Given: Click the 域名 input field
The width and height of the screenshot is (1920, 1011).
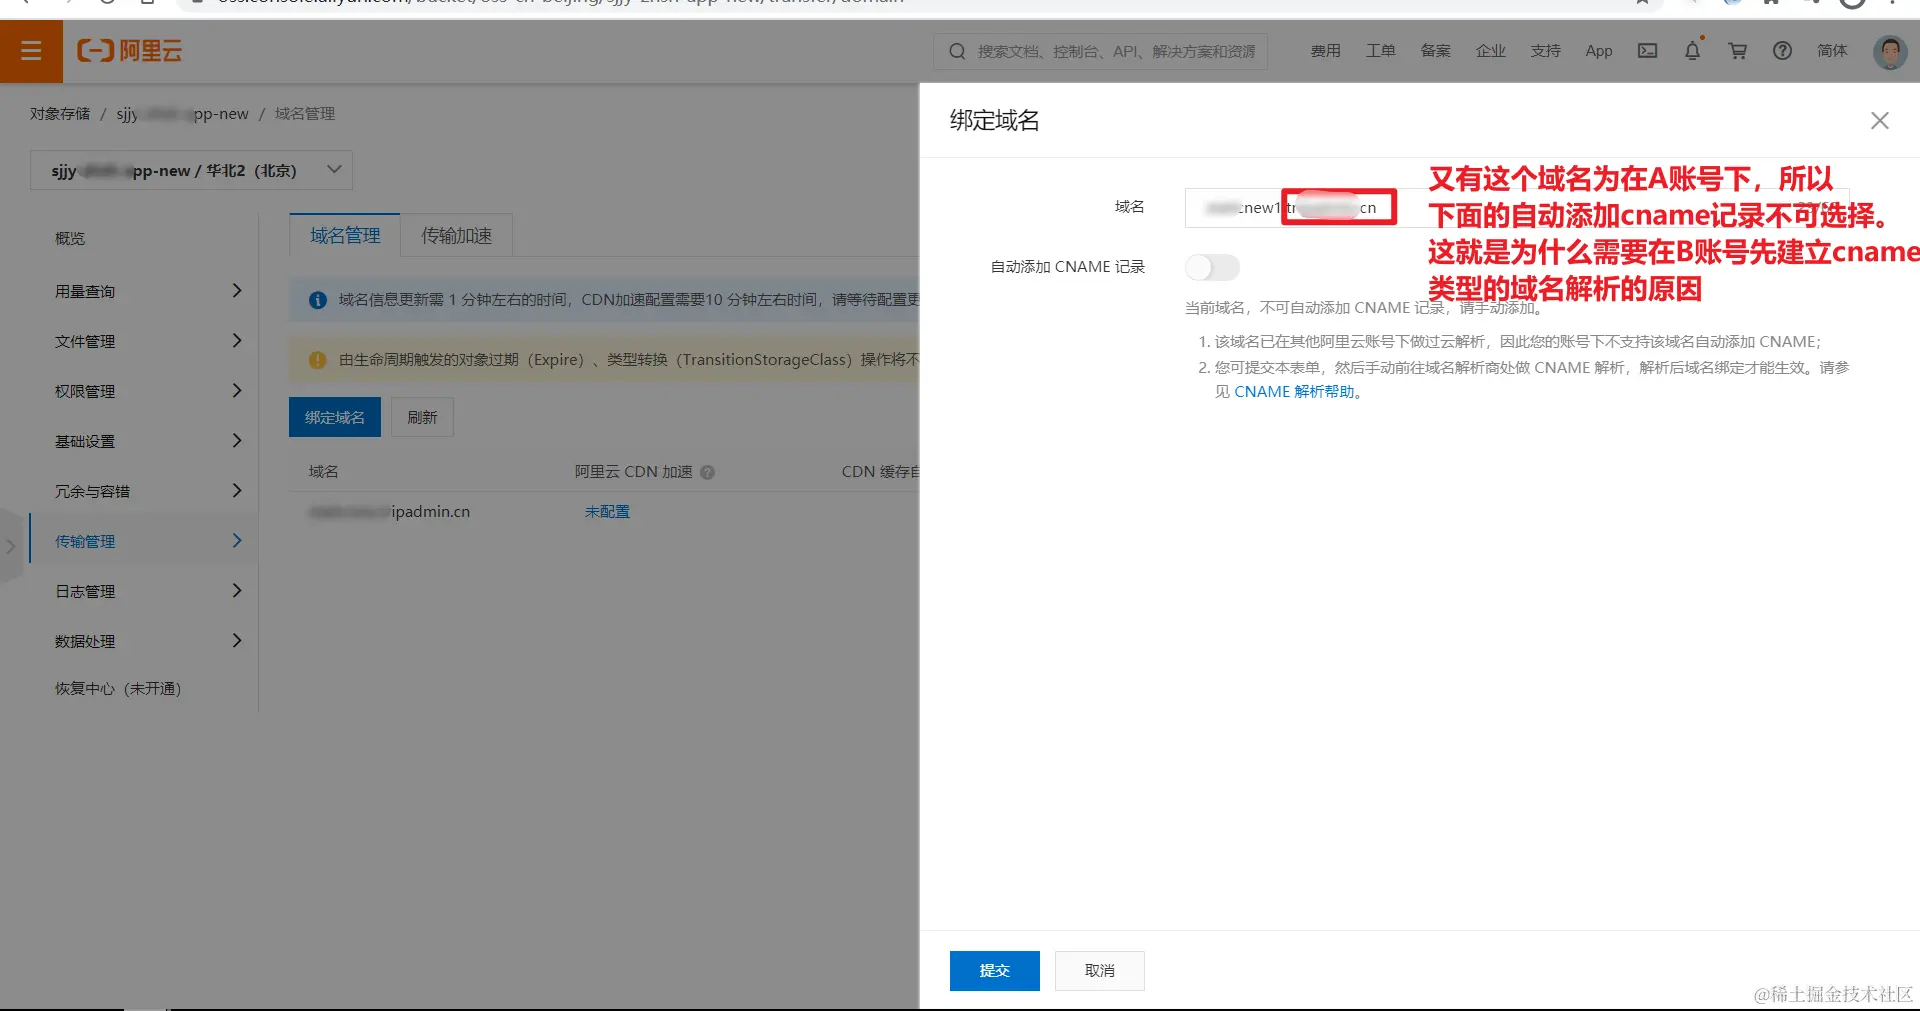Looking at the screenshot, I should click(x=1517, y=208).
